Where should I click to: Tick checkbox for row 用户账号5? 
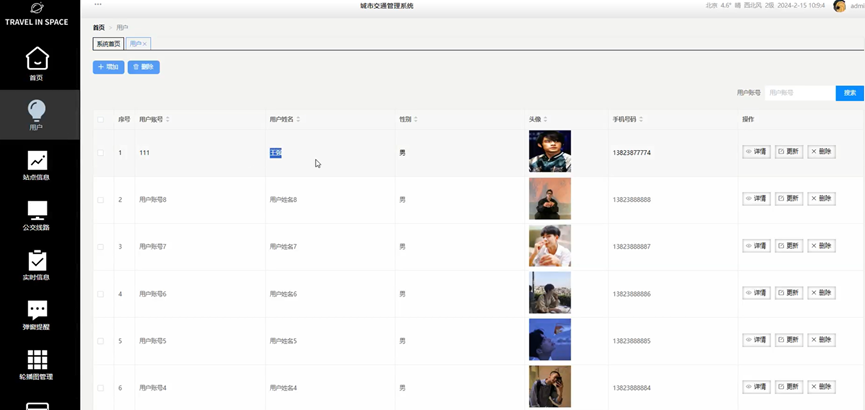(100, 341)
